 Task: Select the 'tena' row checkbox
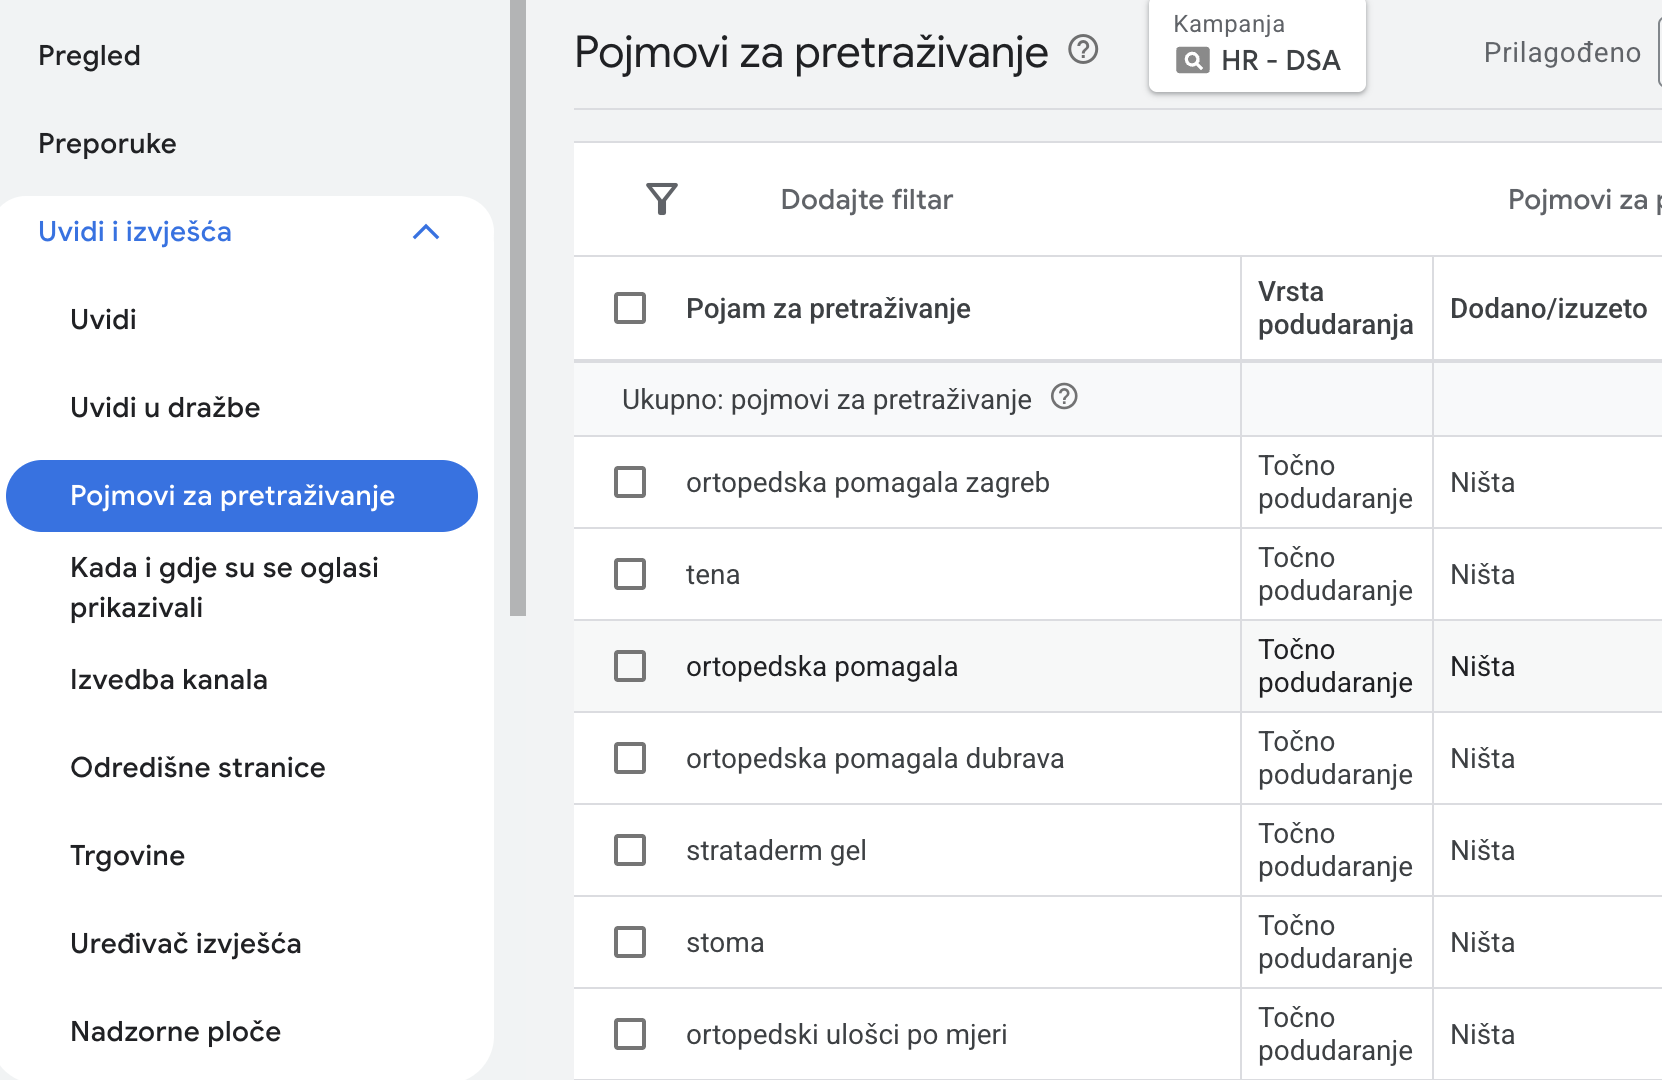click(630, 574)
